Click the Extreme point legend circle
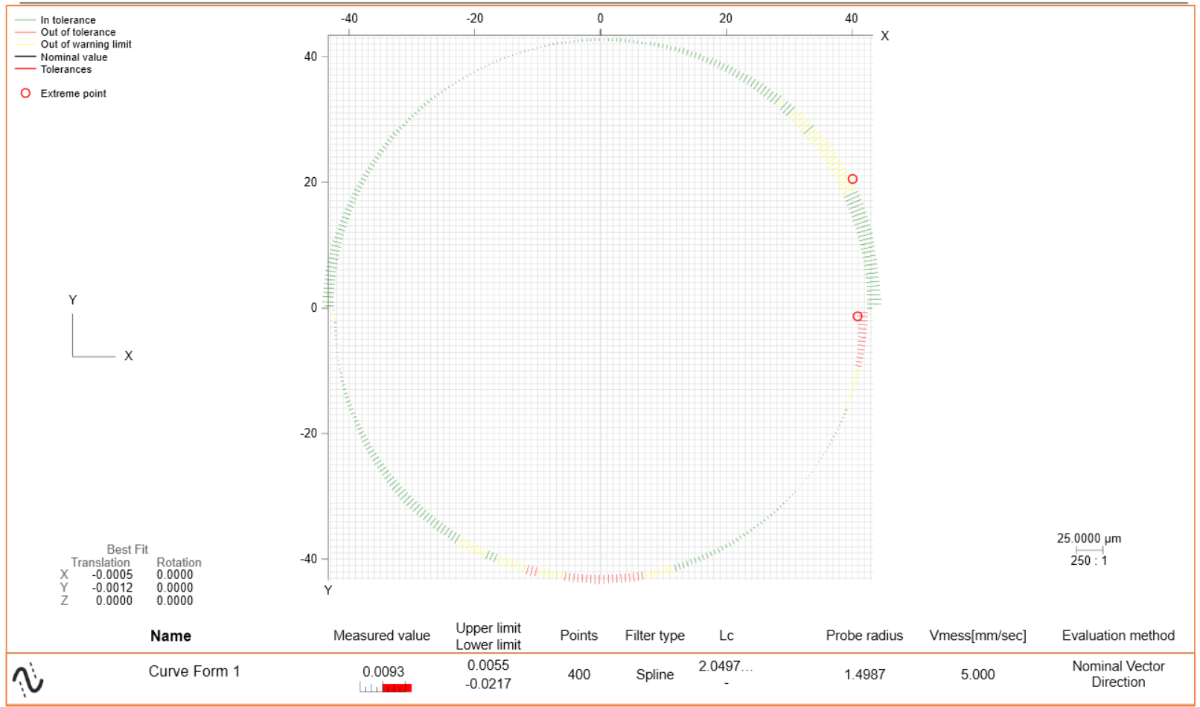Screen dimensions: 1200x707 (25, 93)
